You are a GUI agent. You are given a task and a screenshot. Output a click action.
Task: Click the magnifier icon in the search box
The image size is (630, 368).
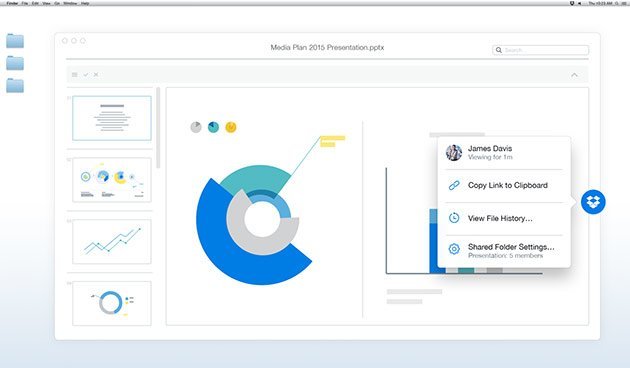(x=499, y=50)
